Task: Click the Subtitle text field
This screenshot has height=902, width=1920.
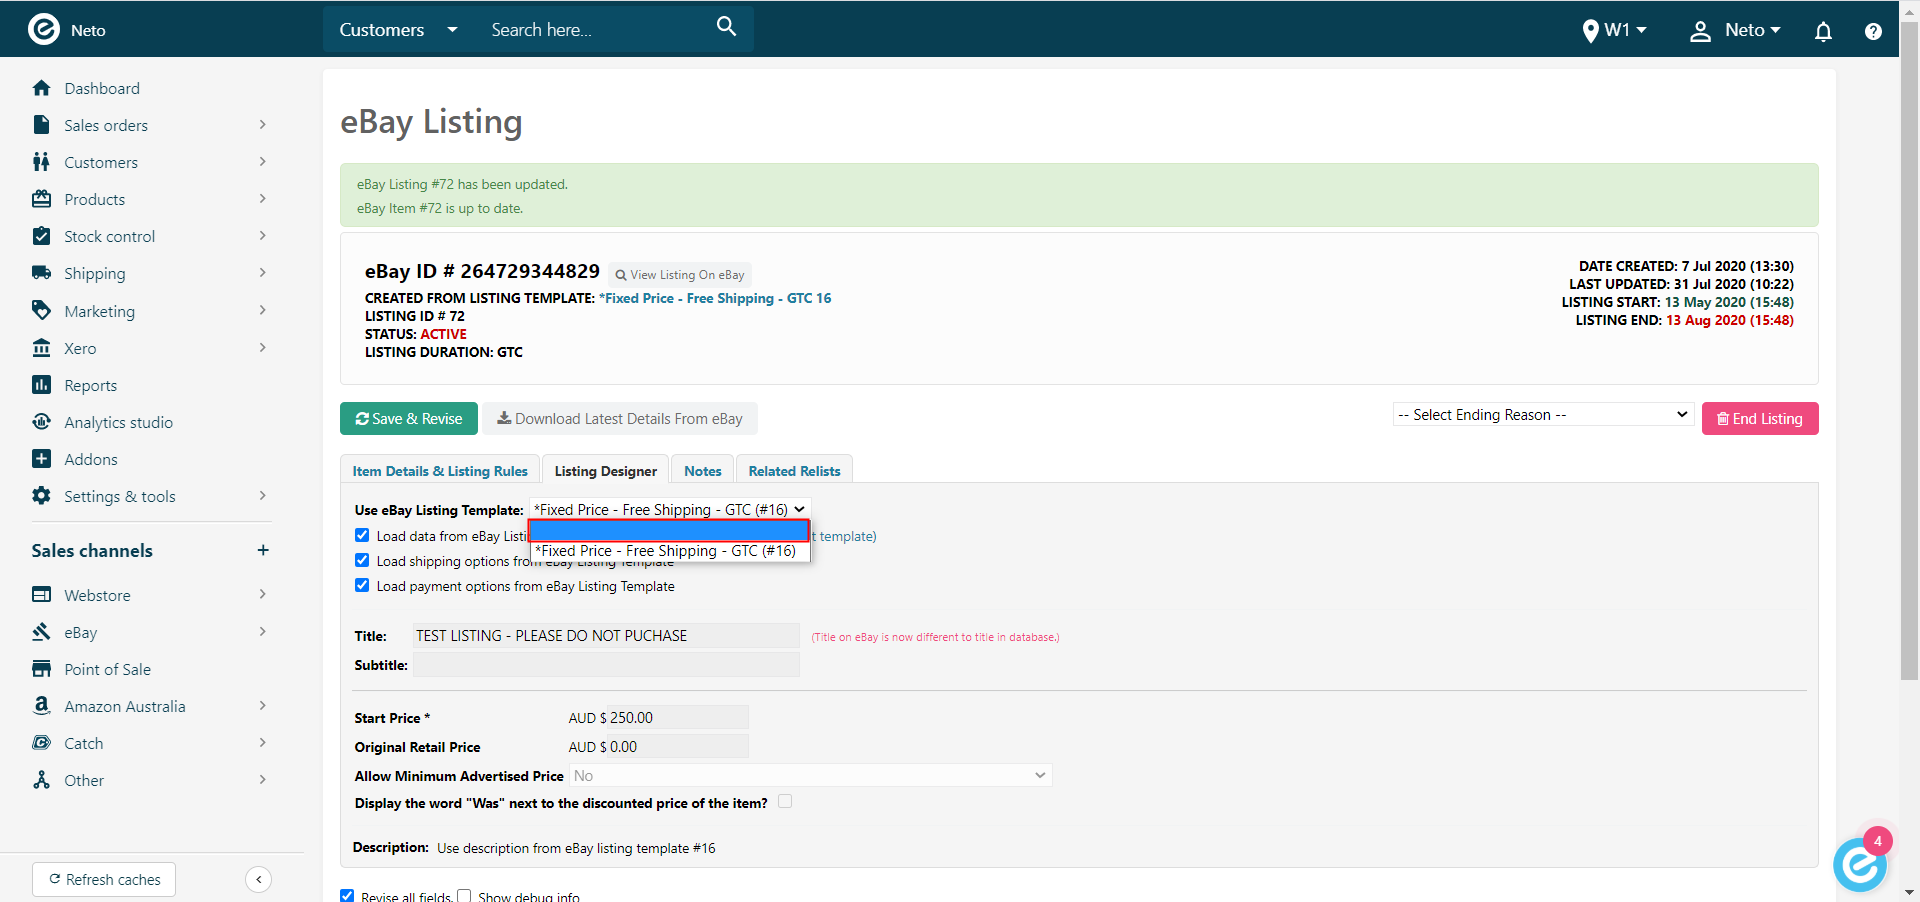Action: pos(606,665)
